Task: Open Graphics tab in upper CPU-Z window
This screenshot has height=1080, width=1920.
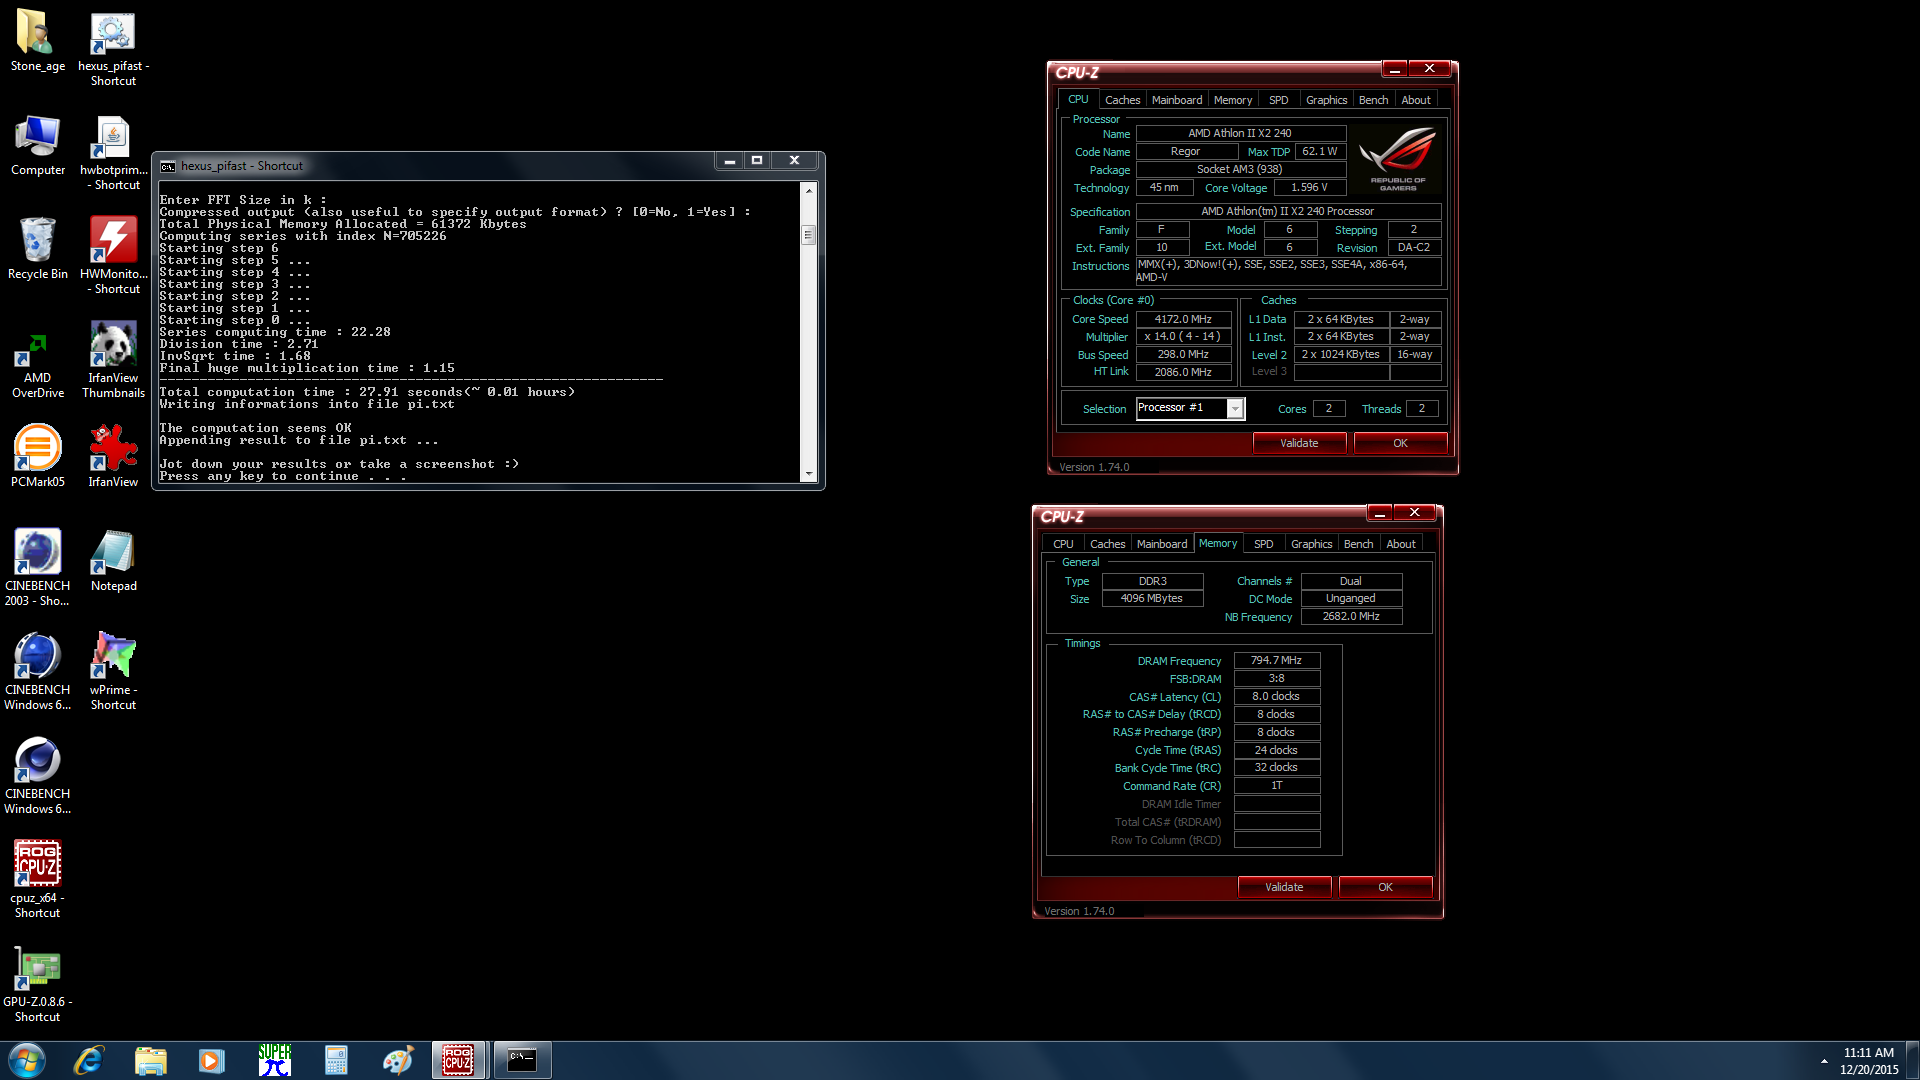Action: point(1326,100)
